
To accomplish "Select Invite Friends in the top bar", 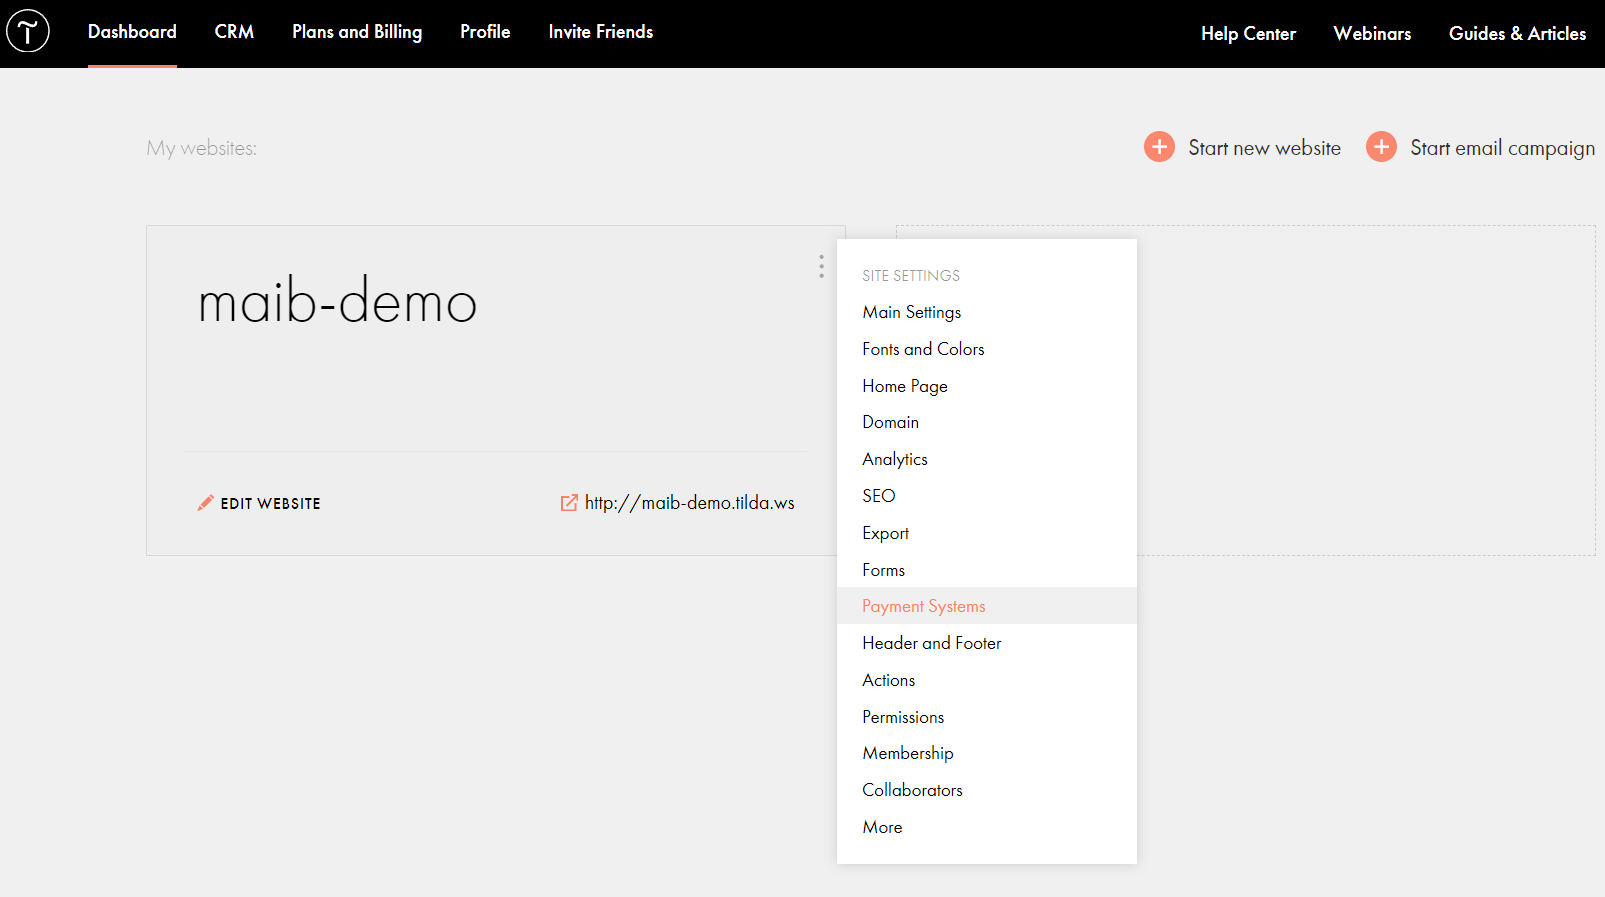I will (601, 32).
